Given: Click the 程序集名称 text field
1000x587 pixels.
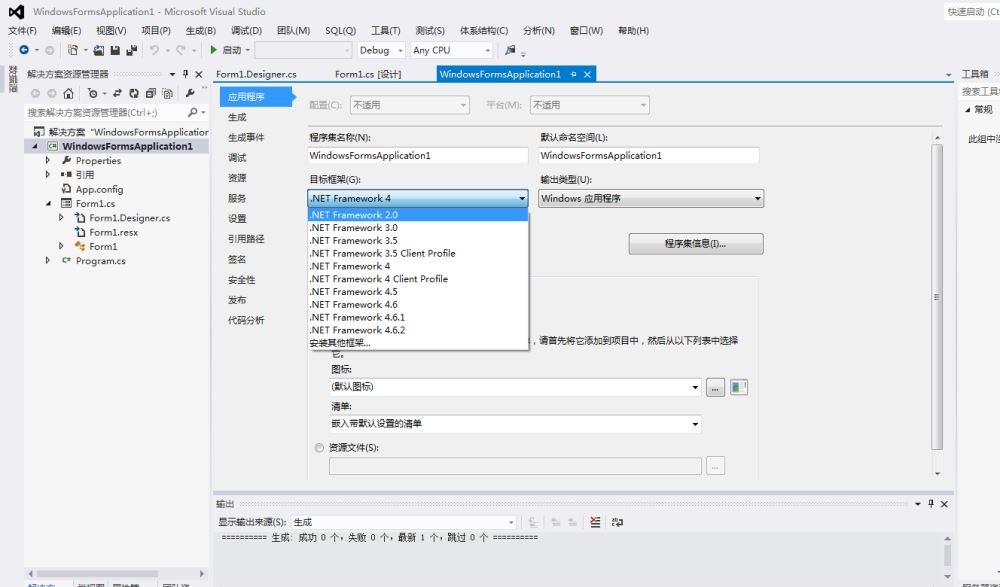Looking at the screenshot, I should [x=418, y=156].
